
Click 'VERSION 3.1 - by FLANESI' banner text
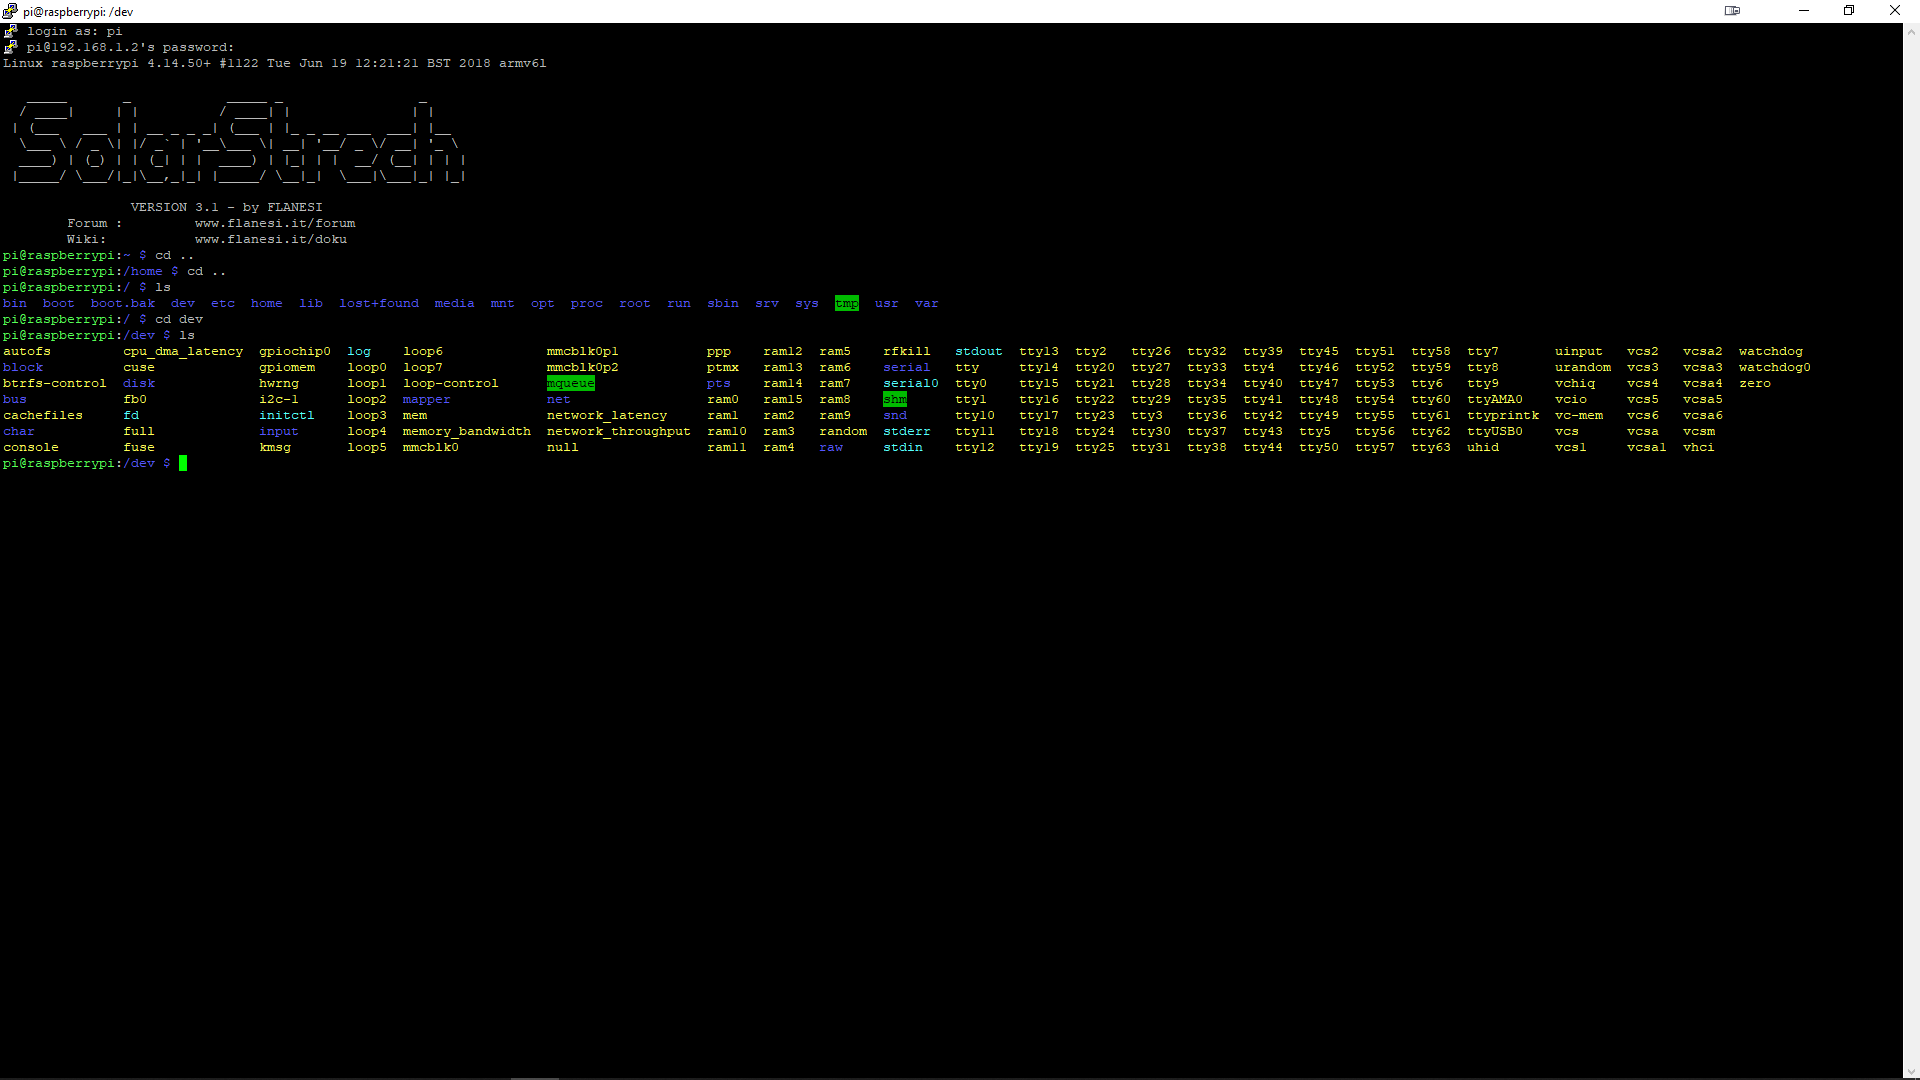click(x=227, y=207)
